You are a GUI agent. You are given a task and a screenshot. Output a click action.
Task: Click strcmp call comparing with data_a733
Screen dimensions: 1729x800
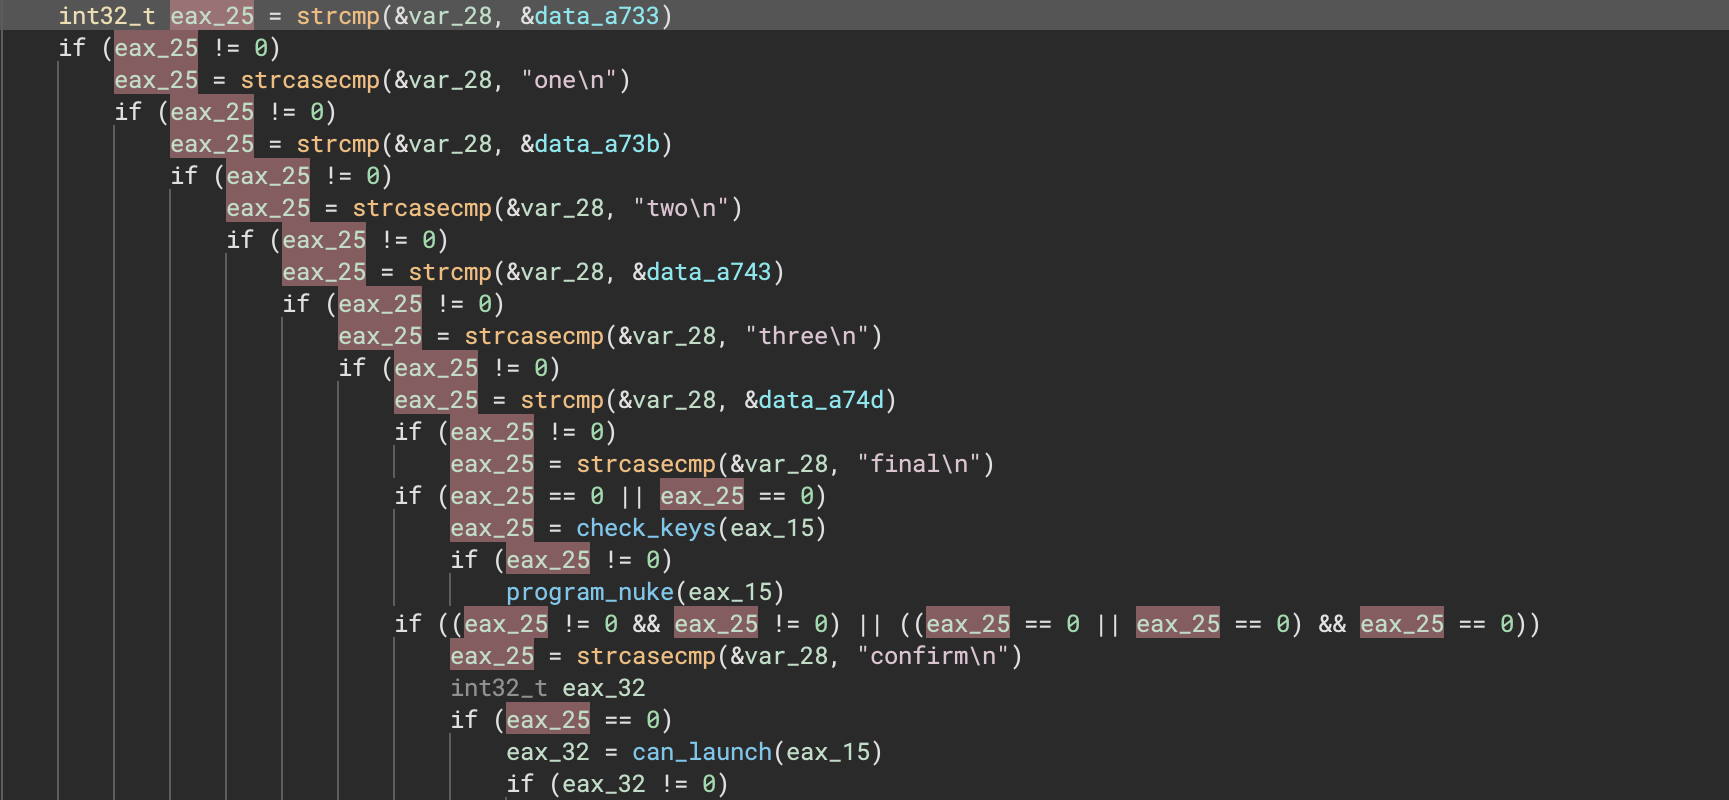(x=338, y=16)
